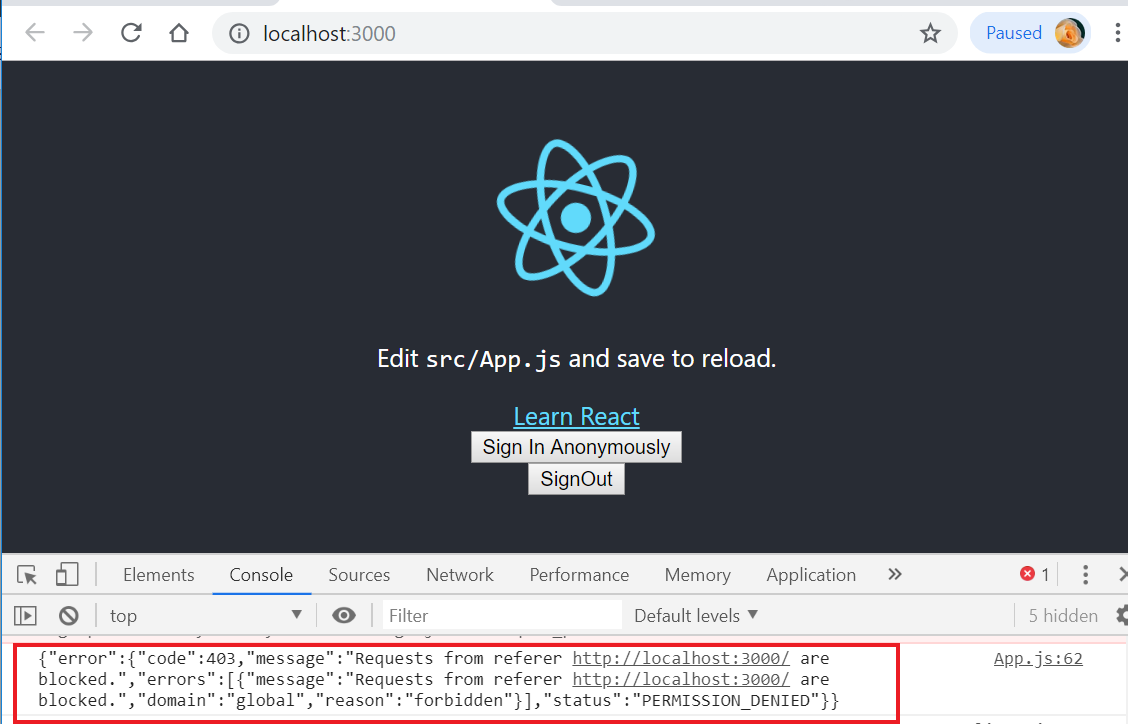1128x724 pixels.
Task: Open the Learn React link
Action: point(576,416)
